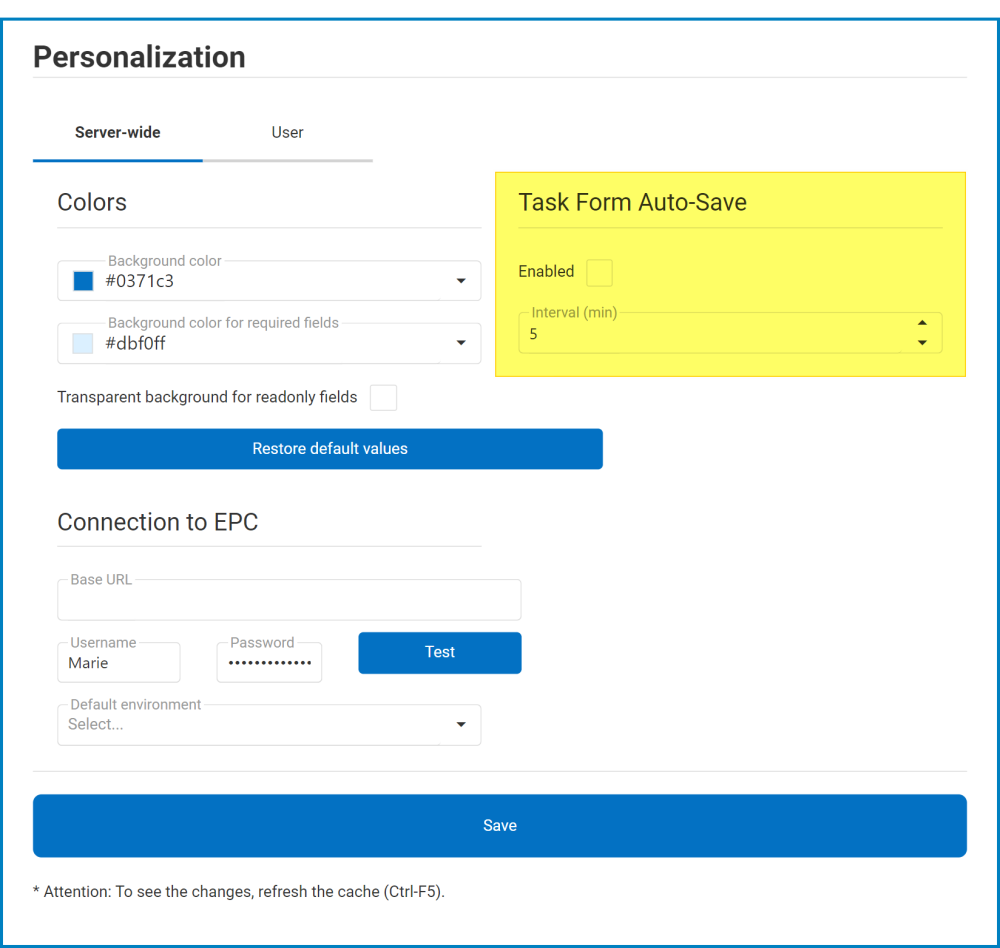
Task: Click the blue #0371c3 color swatch
Action: (x=82, y=281)
